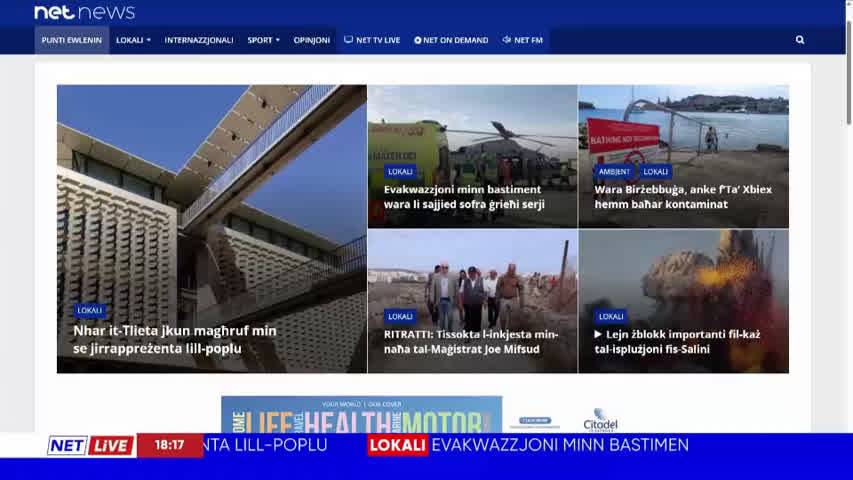Click the NET LIVE ticker logo

[x=91, y=446]
